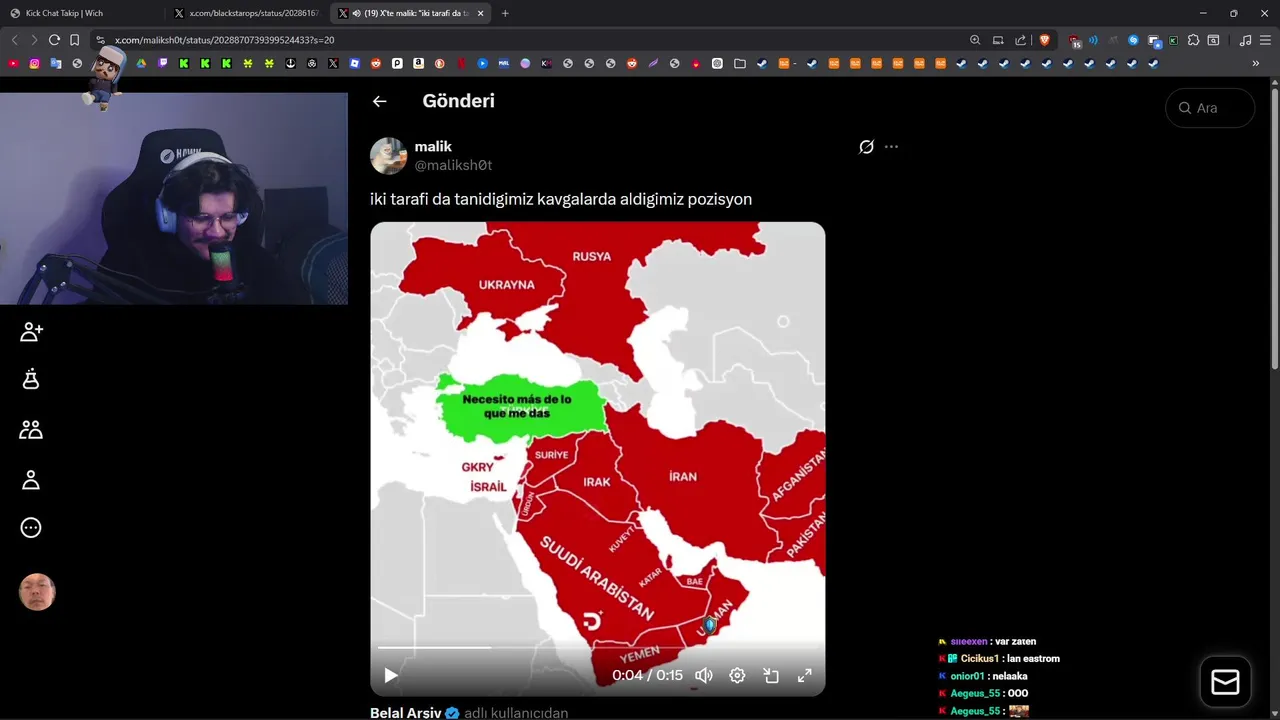Click the Ara search field
The height and width of the screenshot is (720, 1280).
coord(1210,108)
